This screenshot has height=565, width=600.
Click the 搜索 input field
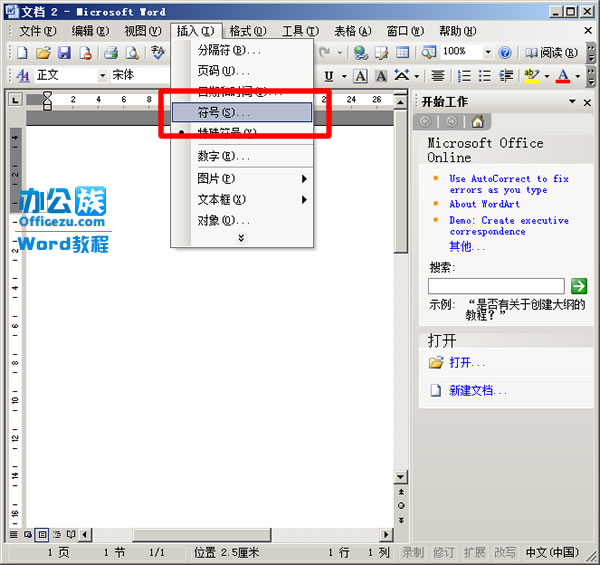496,286
